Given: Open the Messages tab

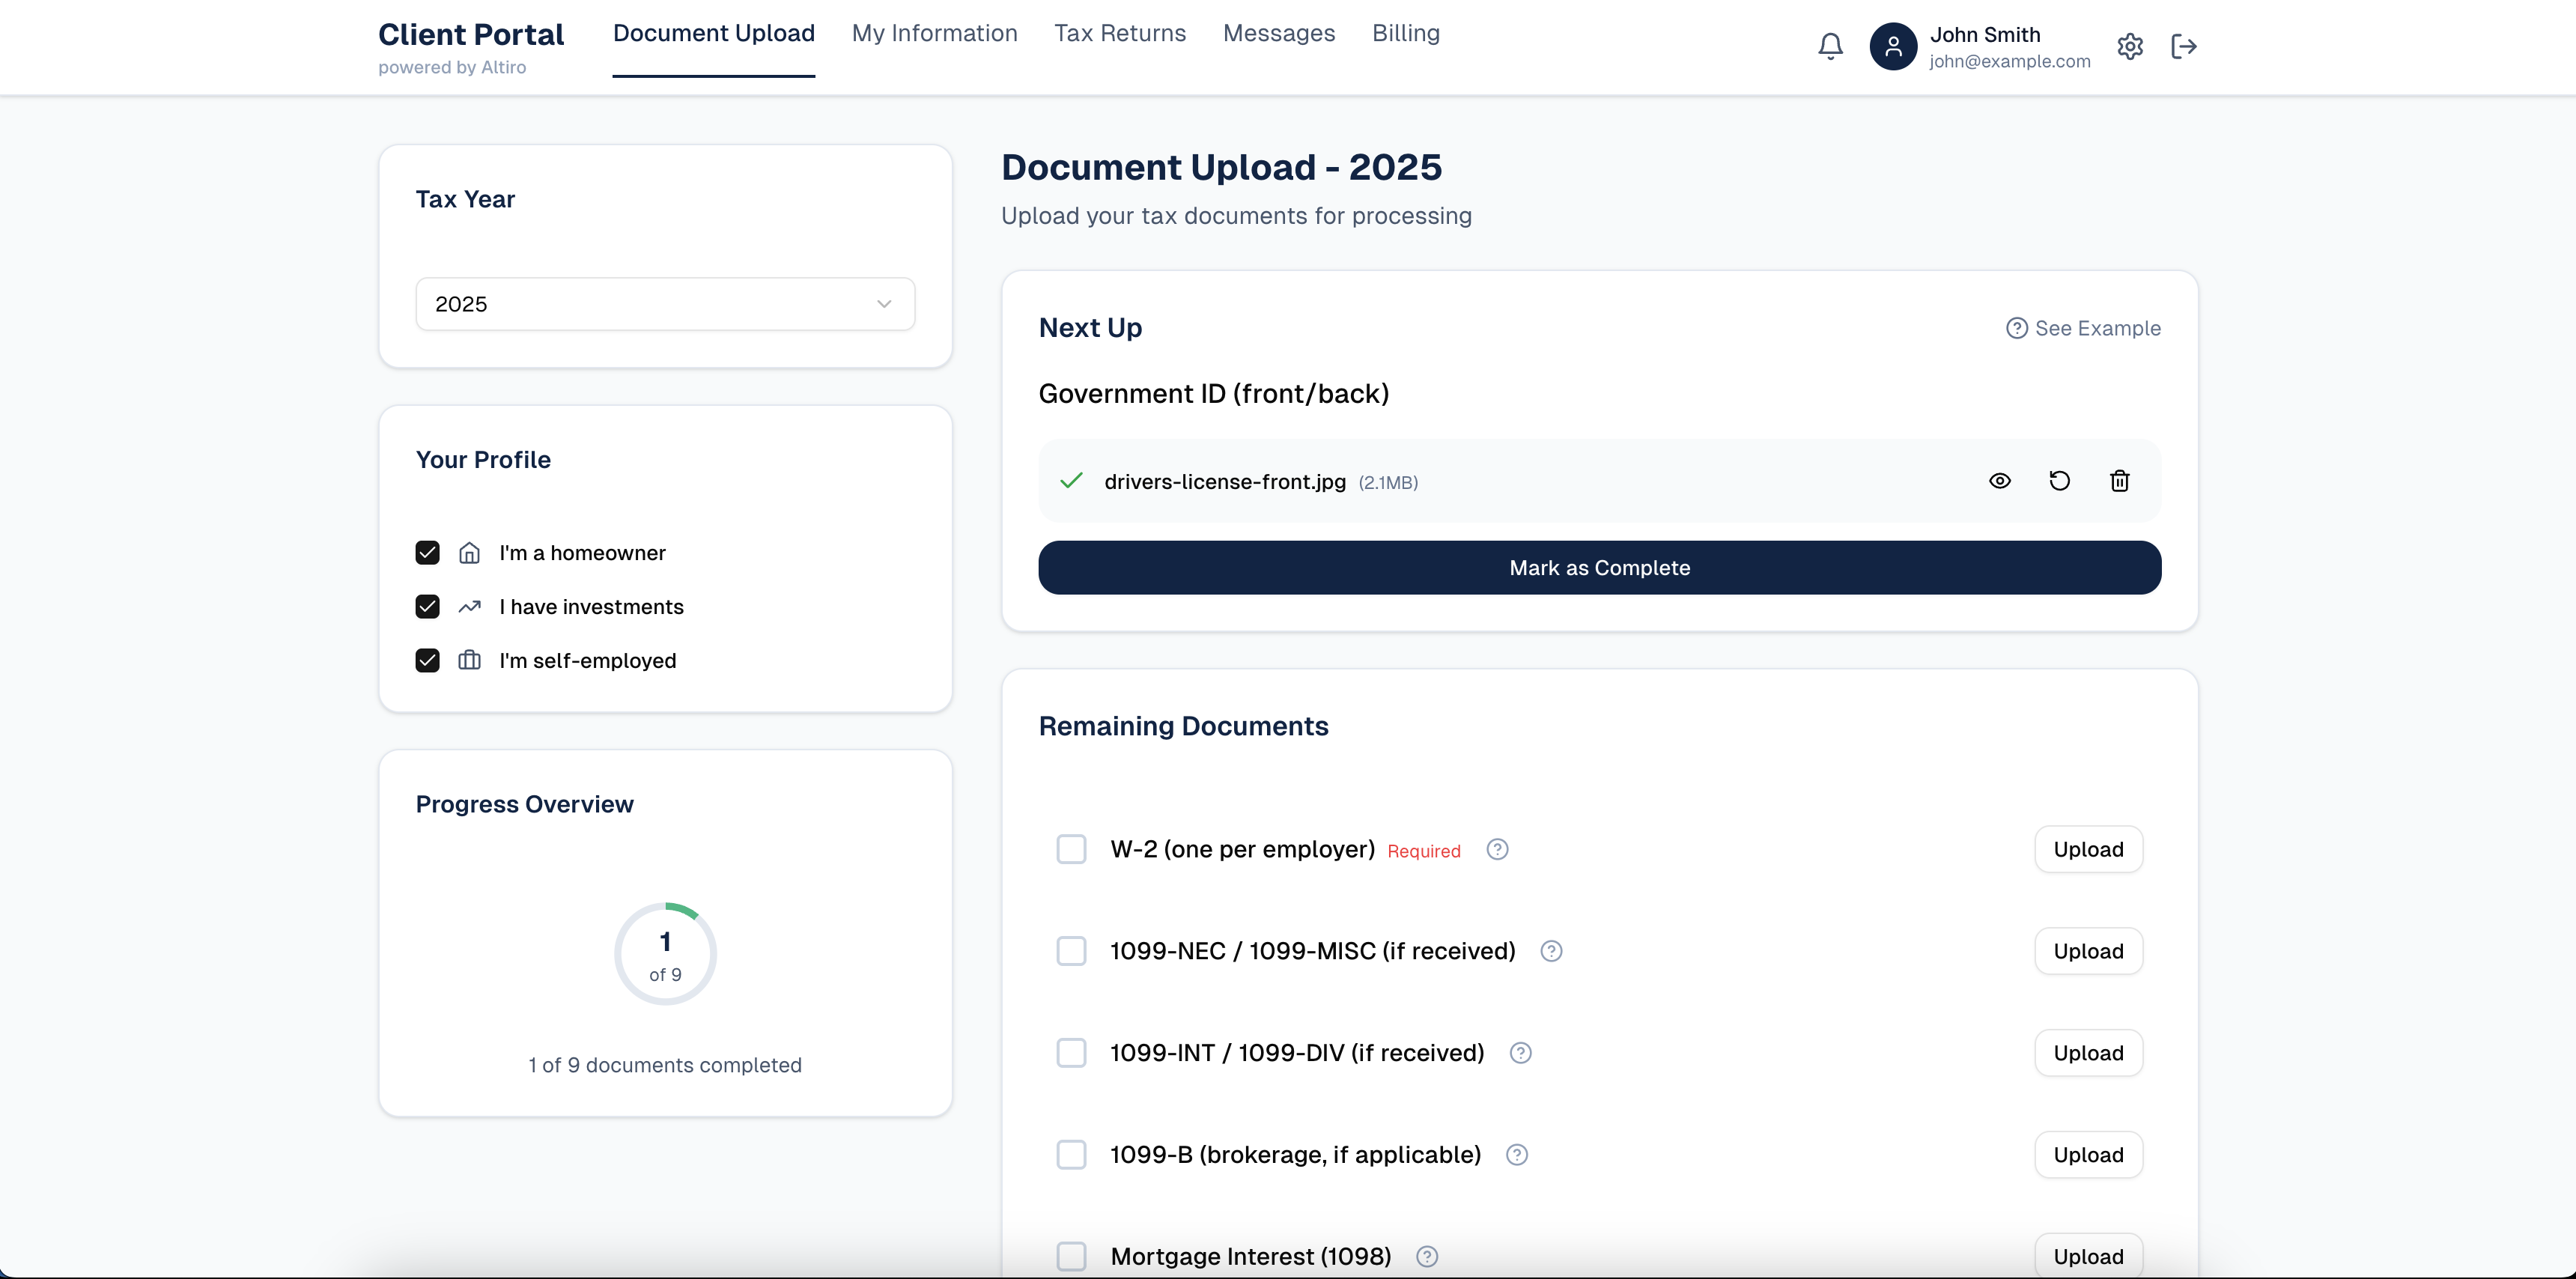Looking at the screenshot, I should [x=1279, y=33].
